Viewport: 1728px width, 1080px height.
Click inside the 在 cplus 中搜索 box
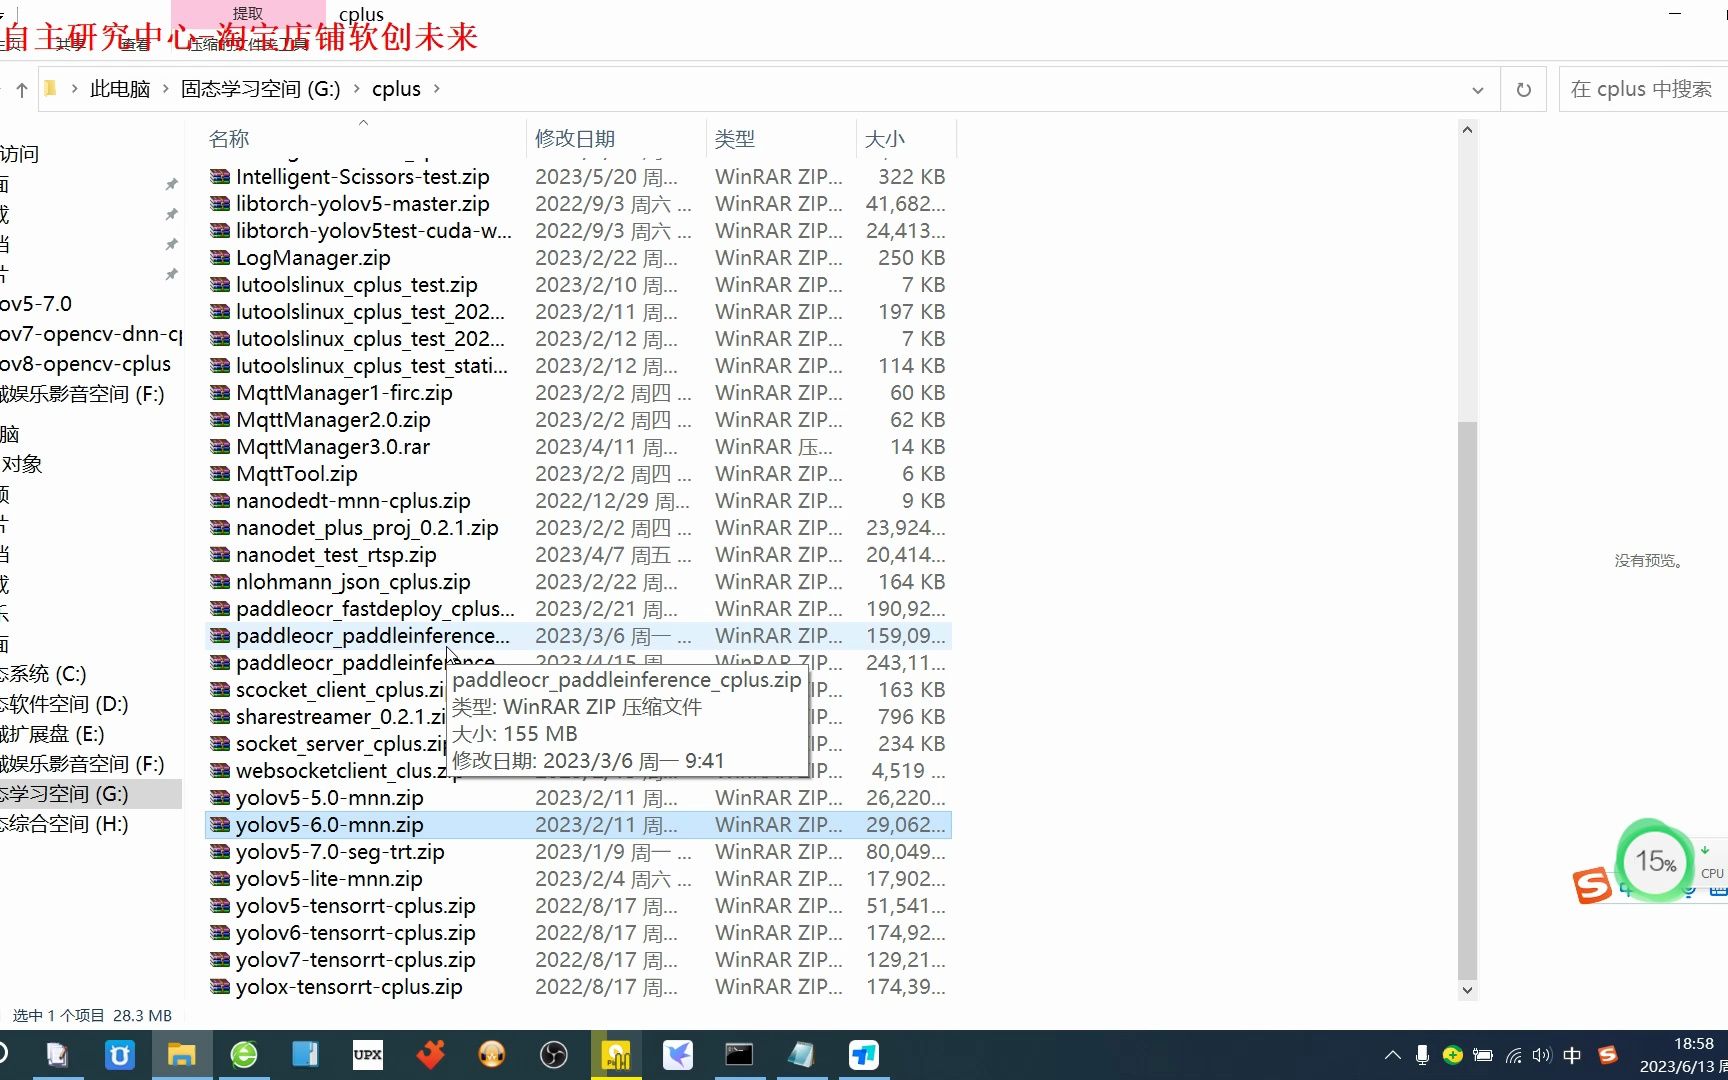1640,89
